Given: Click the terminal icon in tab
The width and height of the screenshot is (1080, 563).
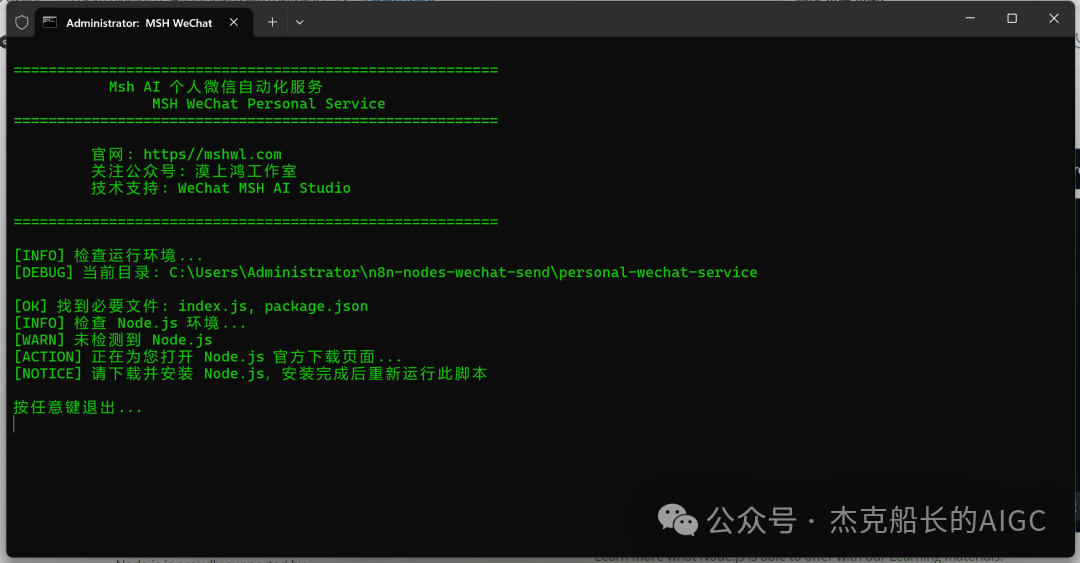Looking at the screenshot, I should (x=50, y=22).
